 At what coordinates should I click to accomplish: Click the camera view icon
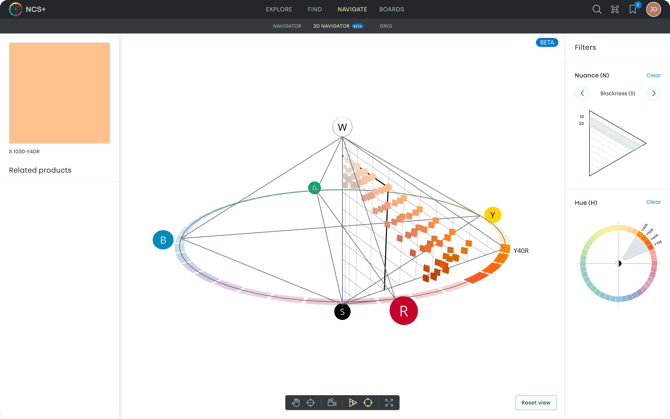coord(331,403)
